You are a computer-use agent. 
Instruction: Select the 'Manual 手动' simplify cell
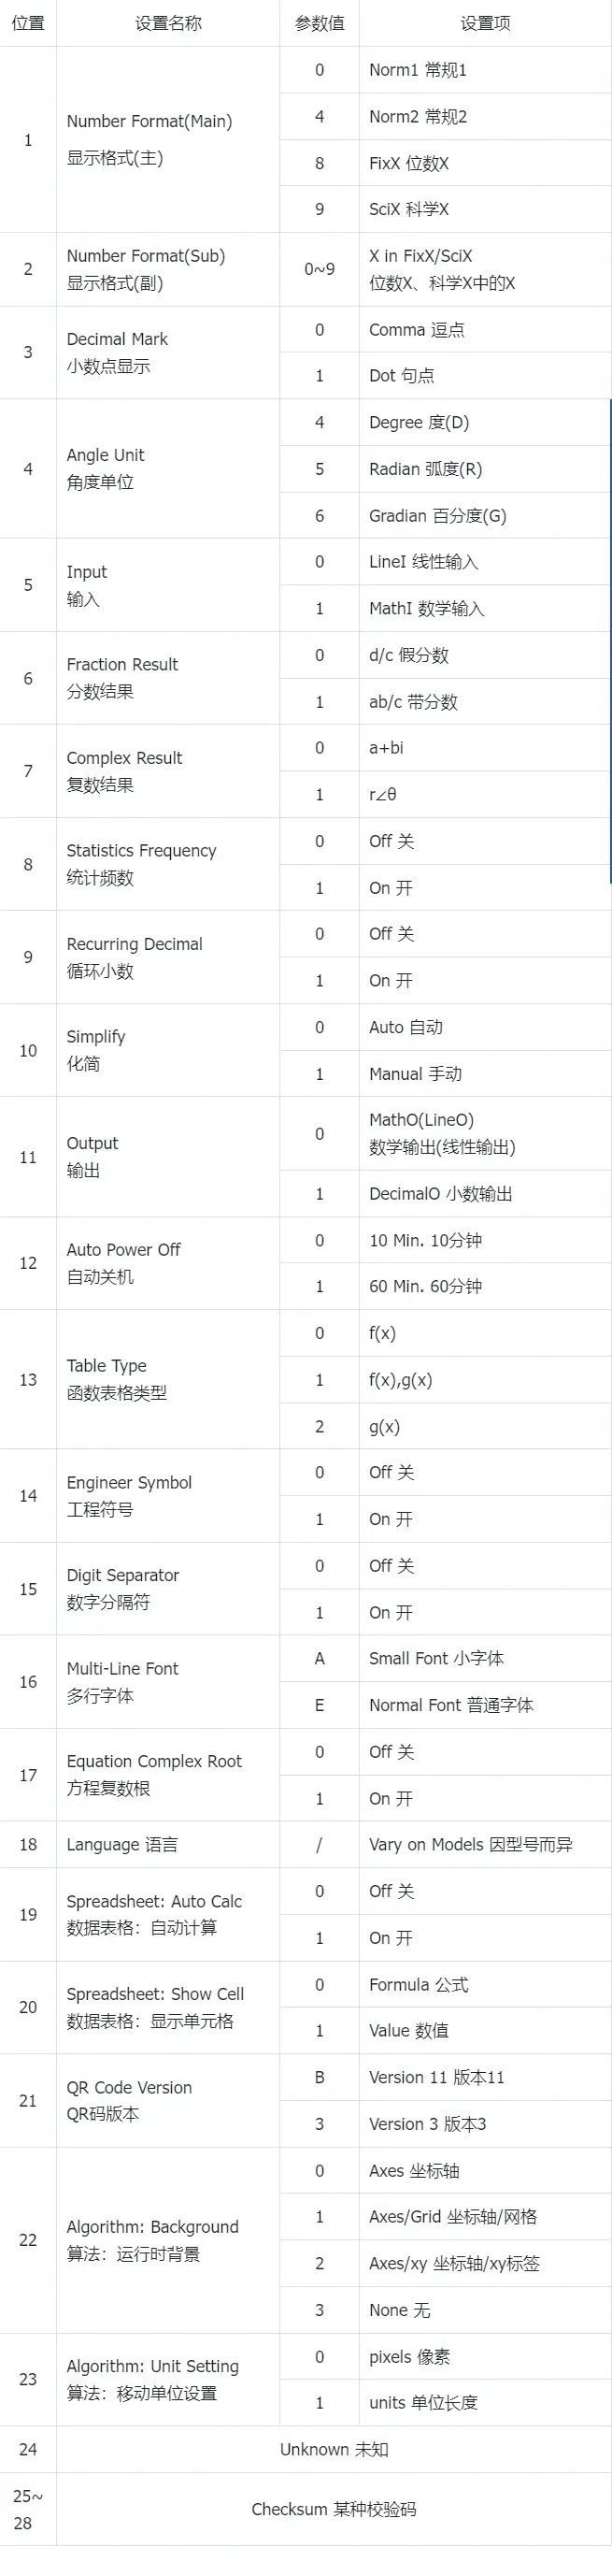(x=485, y=1074)
